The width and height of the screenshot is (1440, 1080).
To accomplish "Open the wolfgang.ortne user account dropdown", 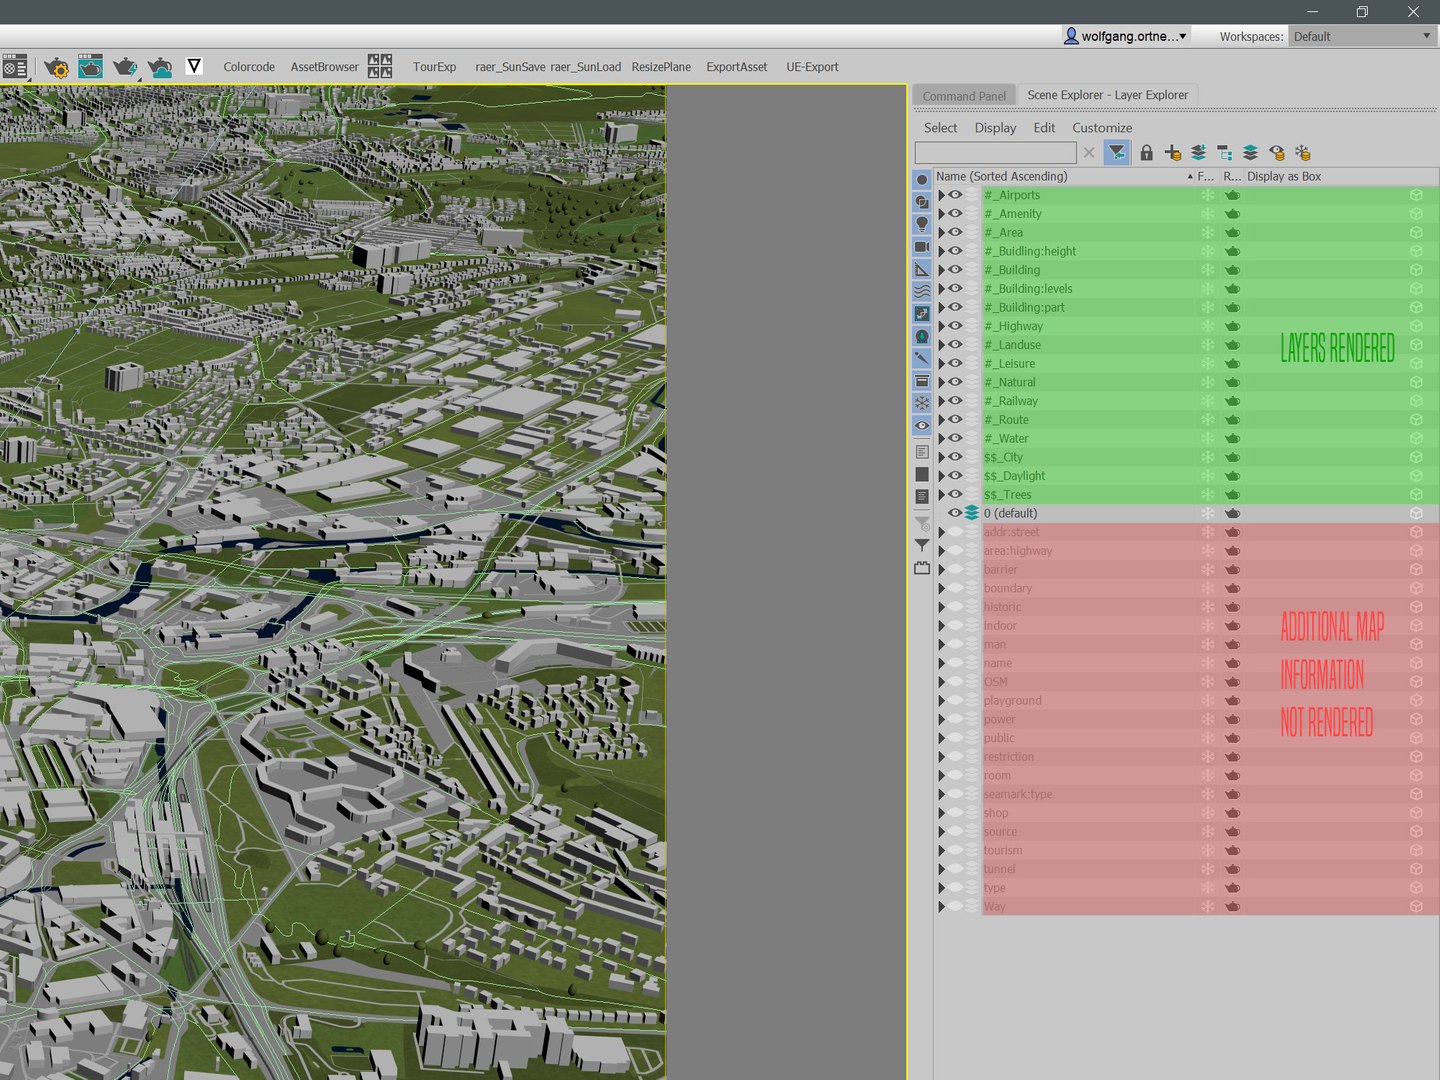I will 1125,36.
